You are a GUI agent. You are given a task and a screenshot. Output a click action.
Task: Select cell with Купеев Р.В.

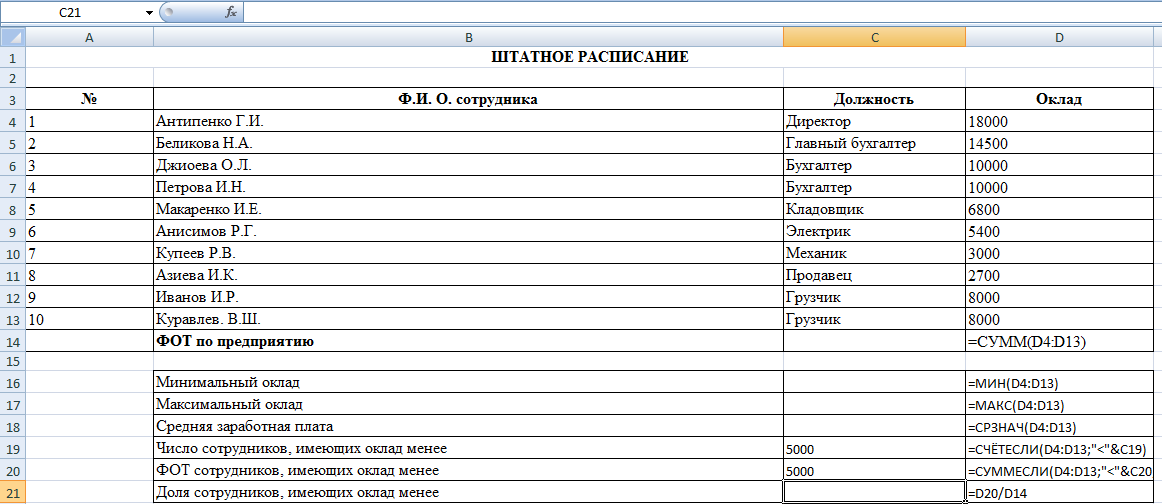[x=468, y=253]
